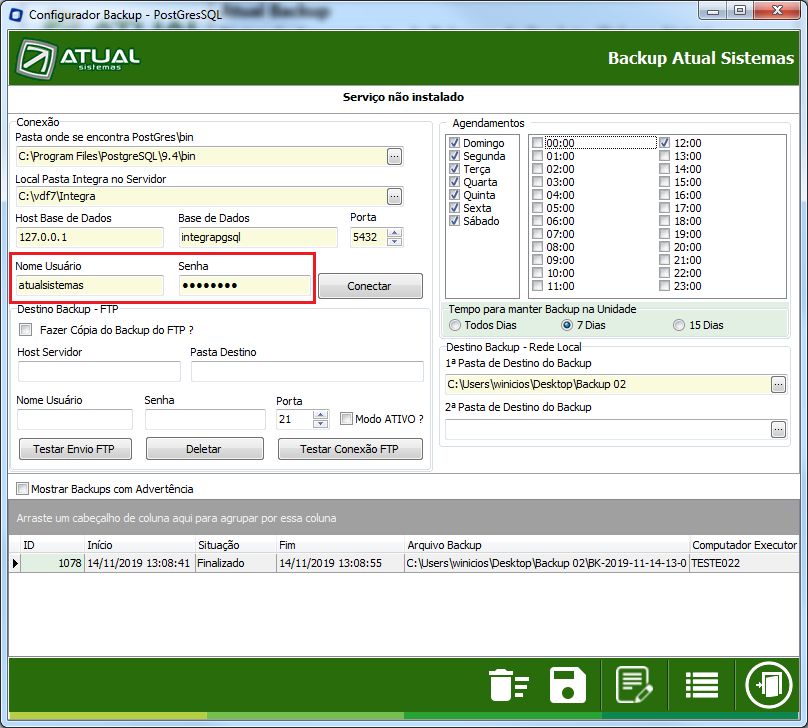Uncheck the Segunda day checkbox
The width and height of the screenshot is (808, 728).
coord(454,156)
